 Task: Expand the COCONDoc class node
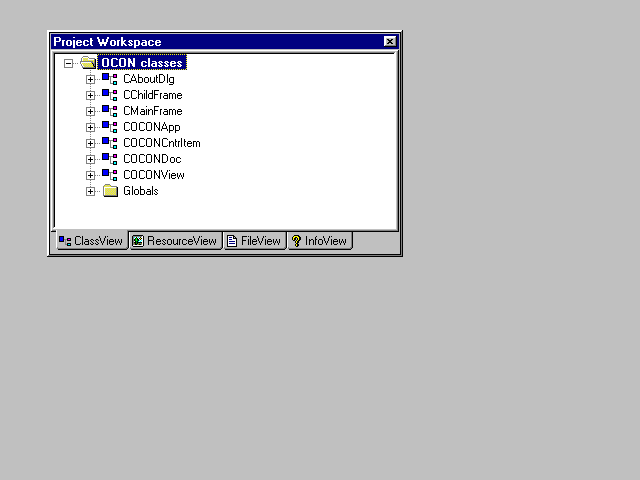coord(90,159)
